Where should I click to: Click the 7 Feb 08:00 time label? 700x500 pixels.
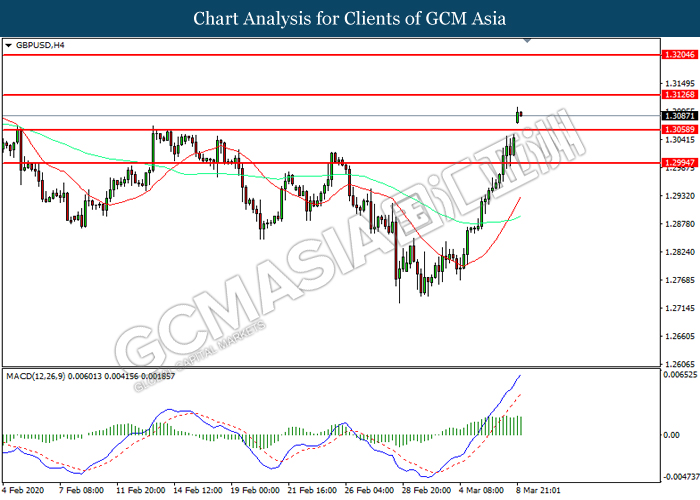pyautogui.click(x=81, y=490)
